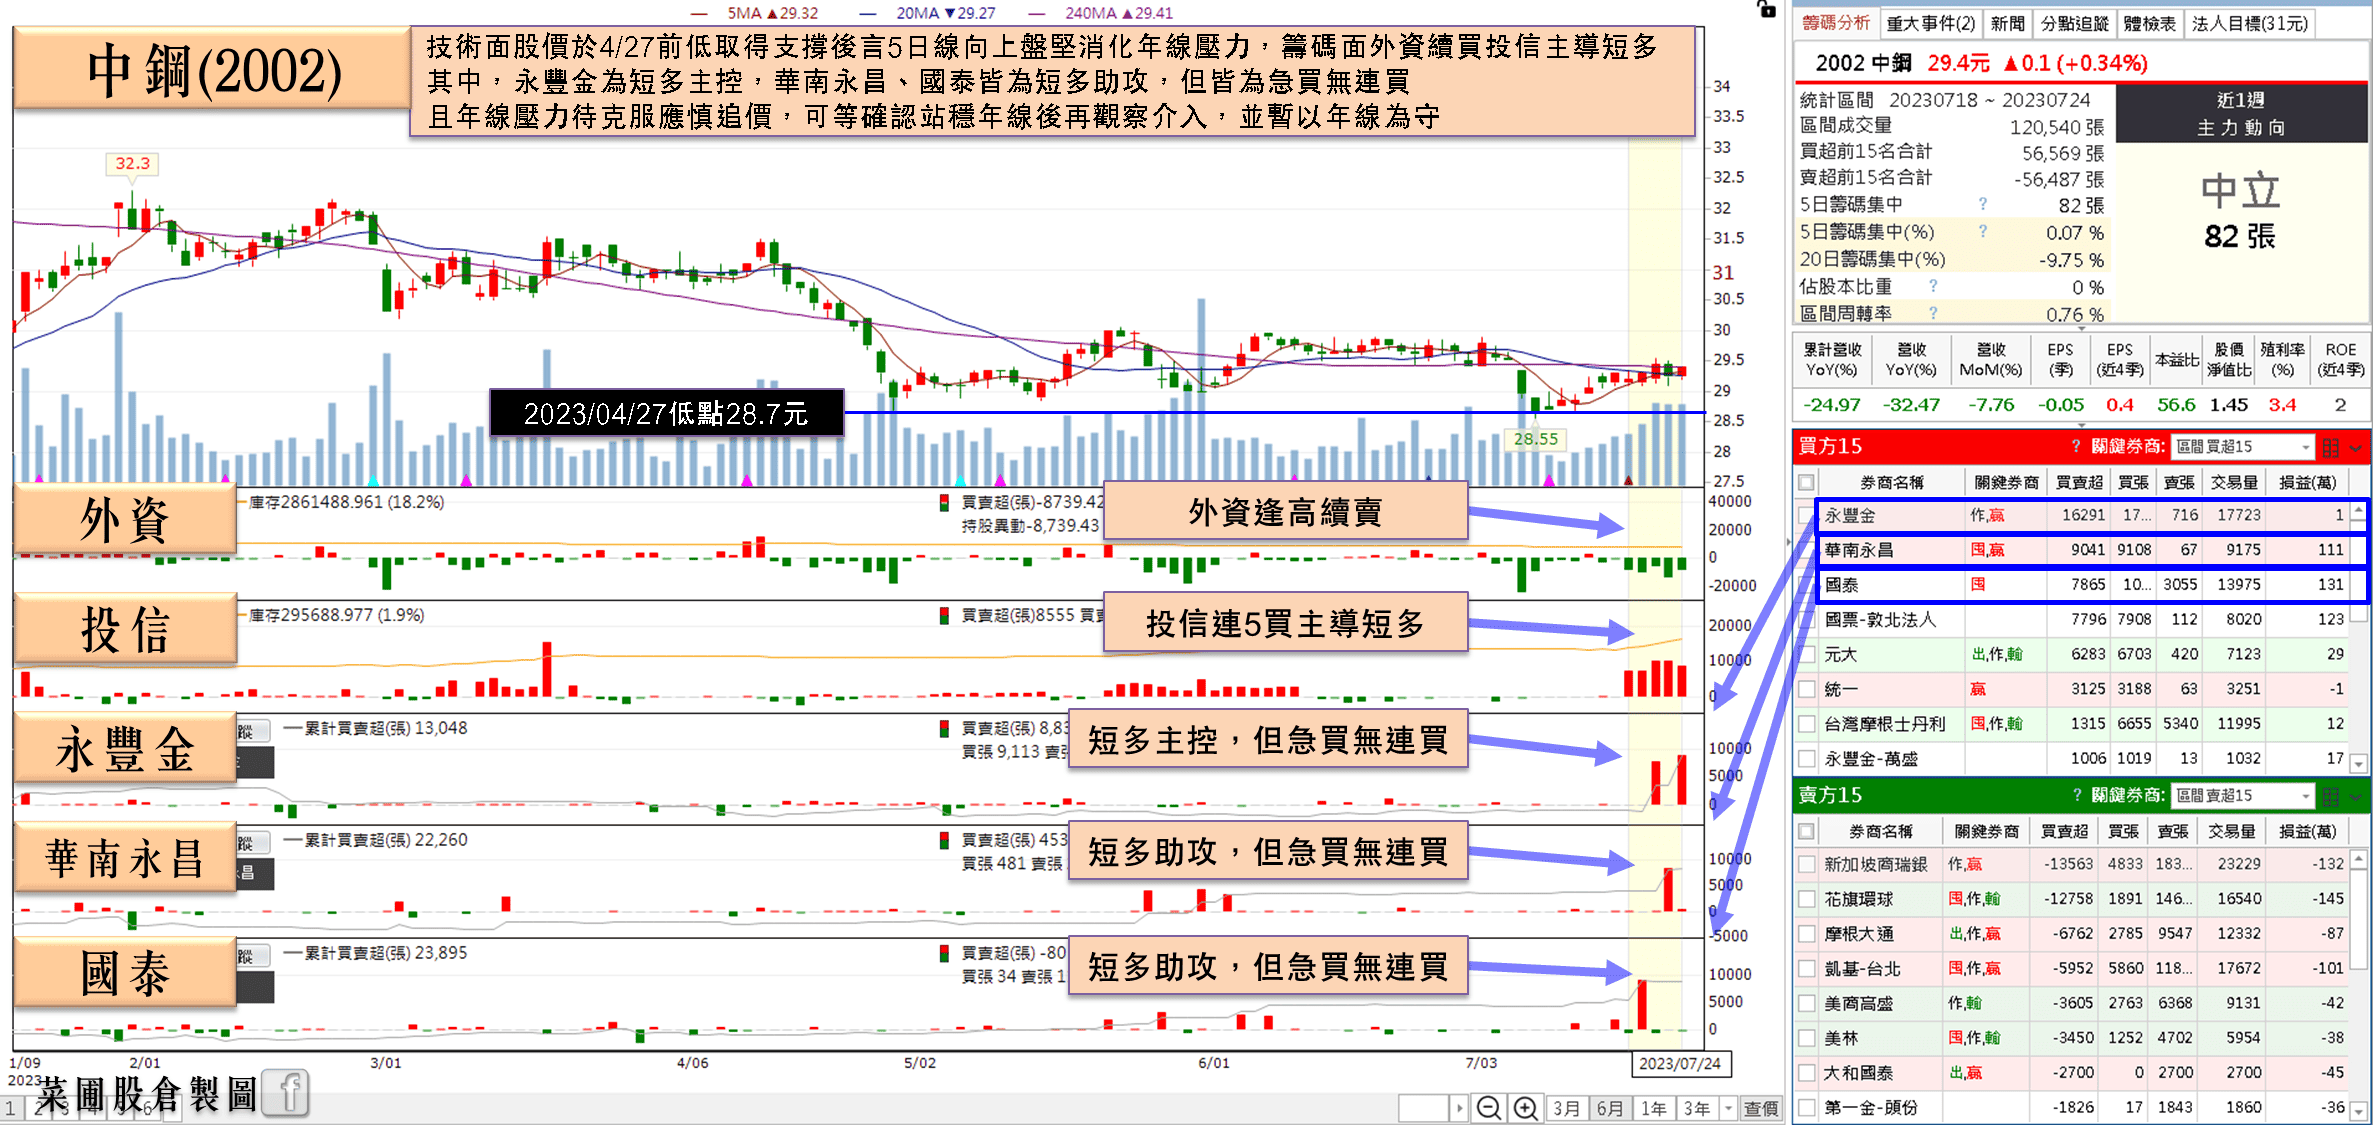Open the 新聞 tab

coord(2007,23)
